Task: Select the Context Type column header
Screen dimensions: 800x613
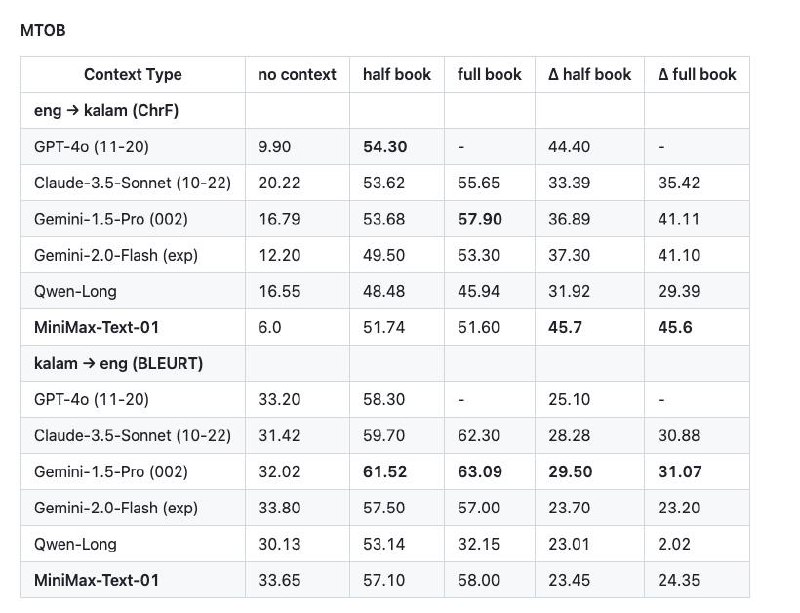Action: click(x=133, y=75)
